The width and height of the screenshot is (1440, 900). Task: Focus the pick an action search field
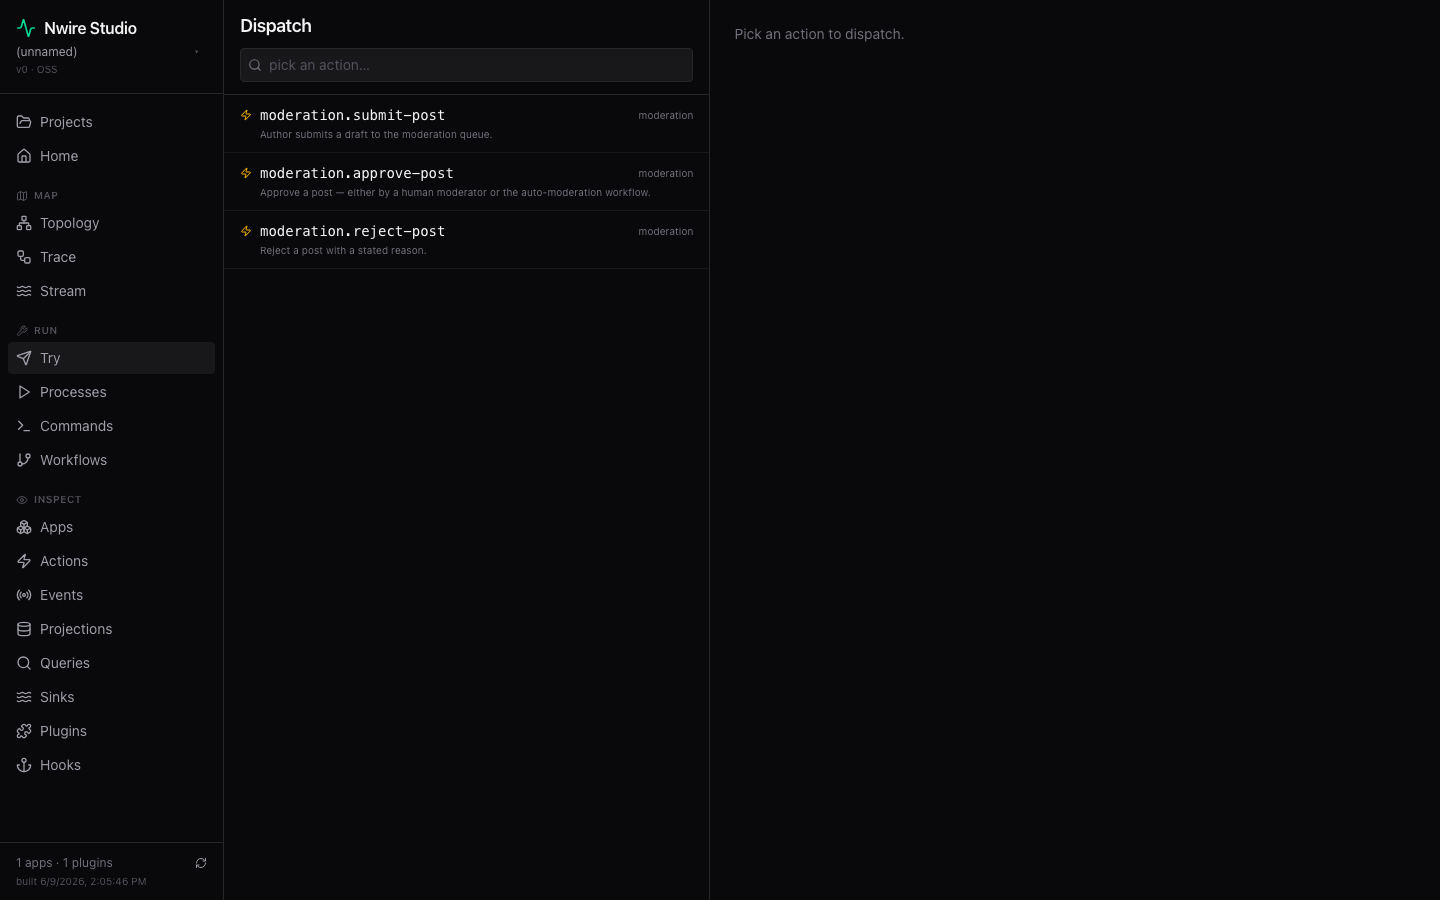(x=466, y=65)
